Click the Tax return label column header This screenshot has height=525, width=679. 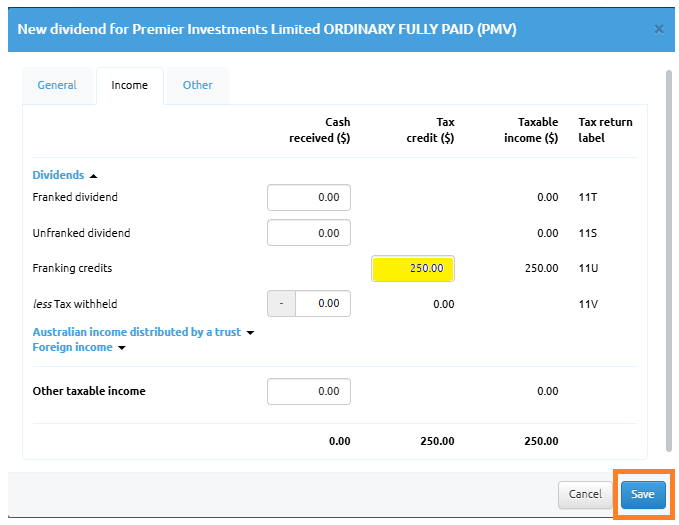[605, 130]
